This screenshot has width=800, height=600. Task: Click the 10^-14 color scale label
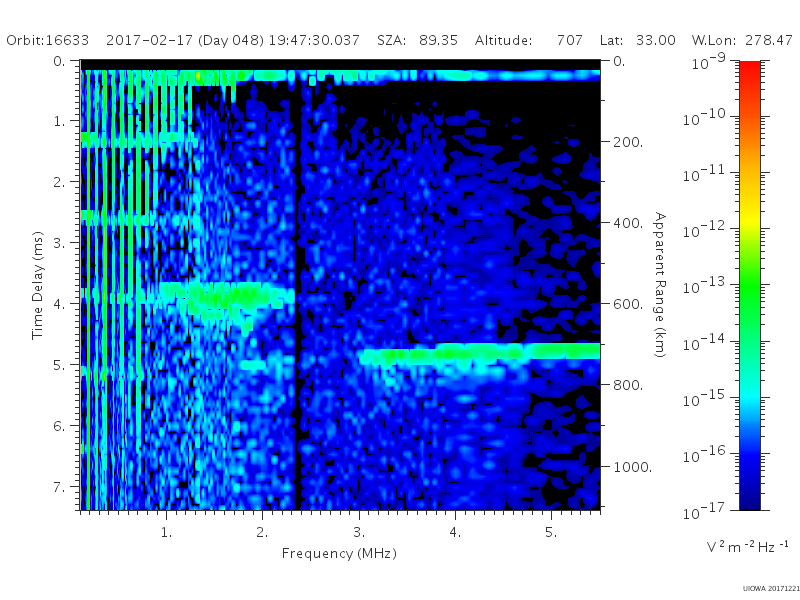tap(704, 343)
